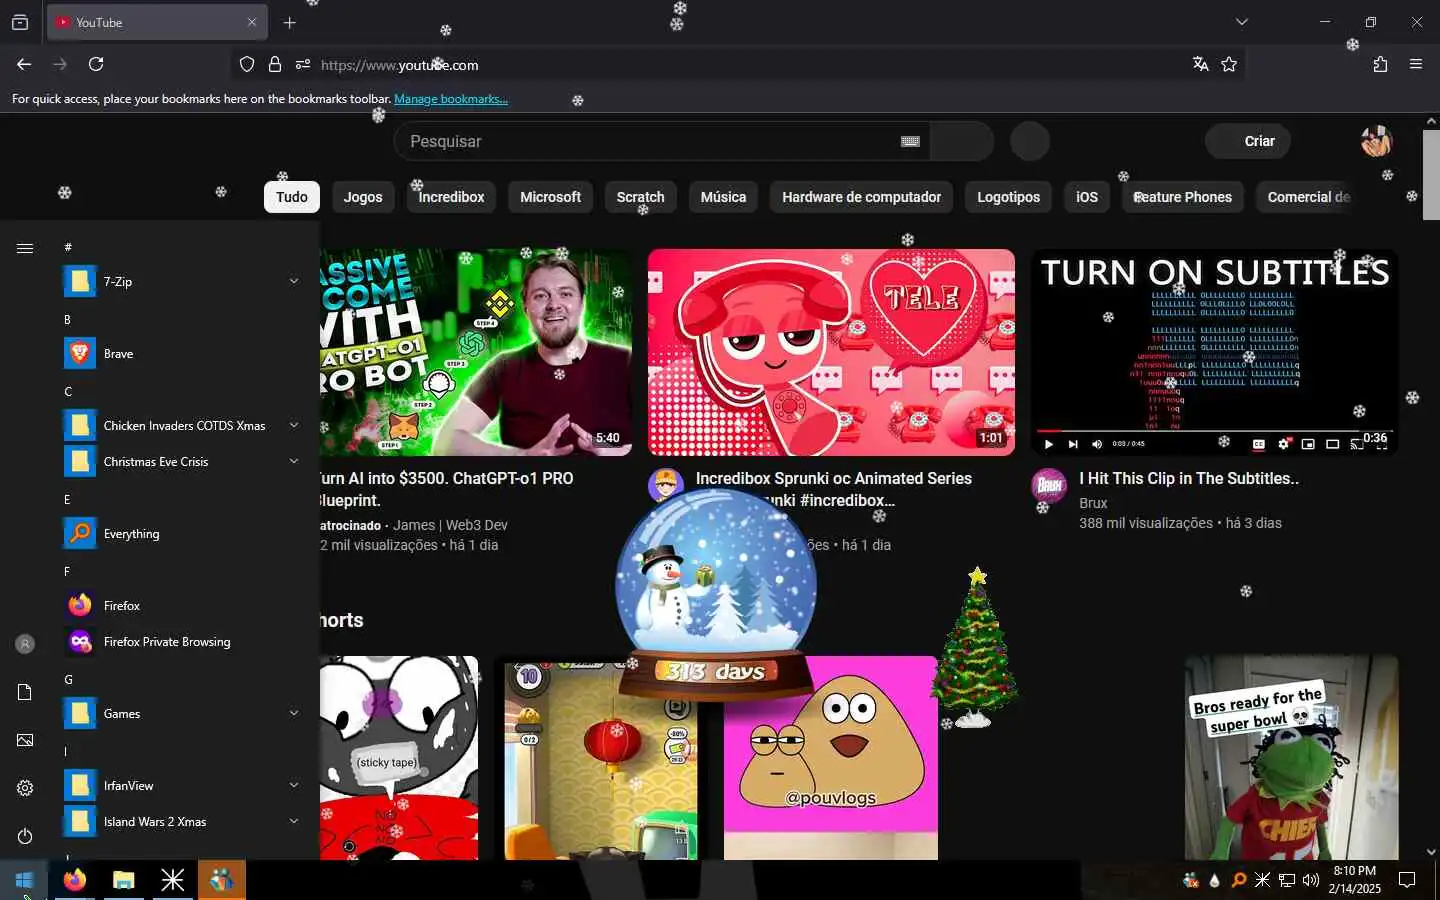1440x900 pixels.
Task: Select the Feature Phones chip
Action: point(1183,197)
